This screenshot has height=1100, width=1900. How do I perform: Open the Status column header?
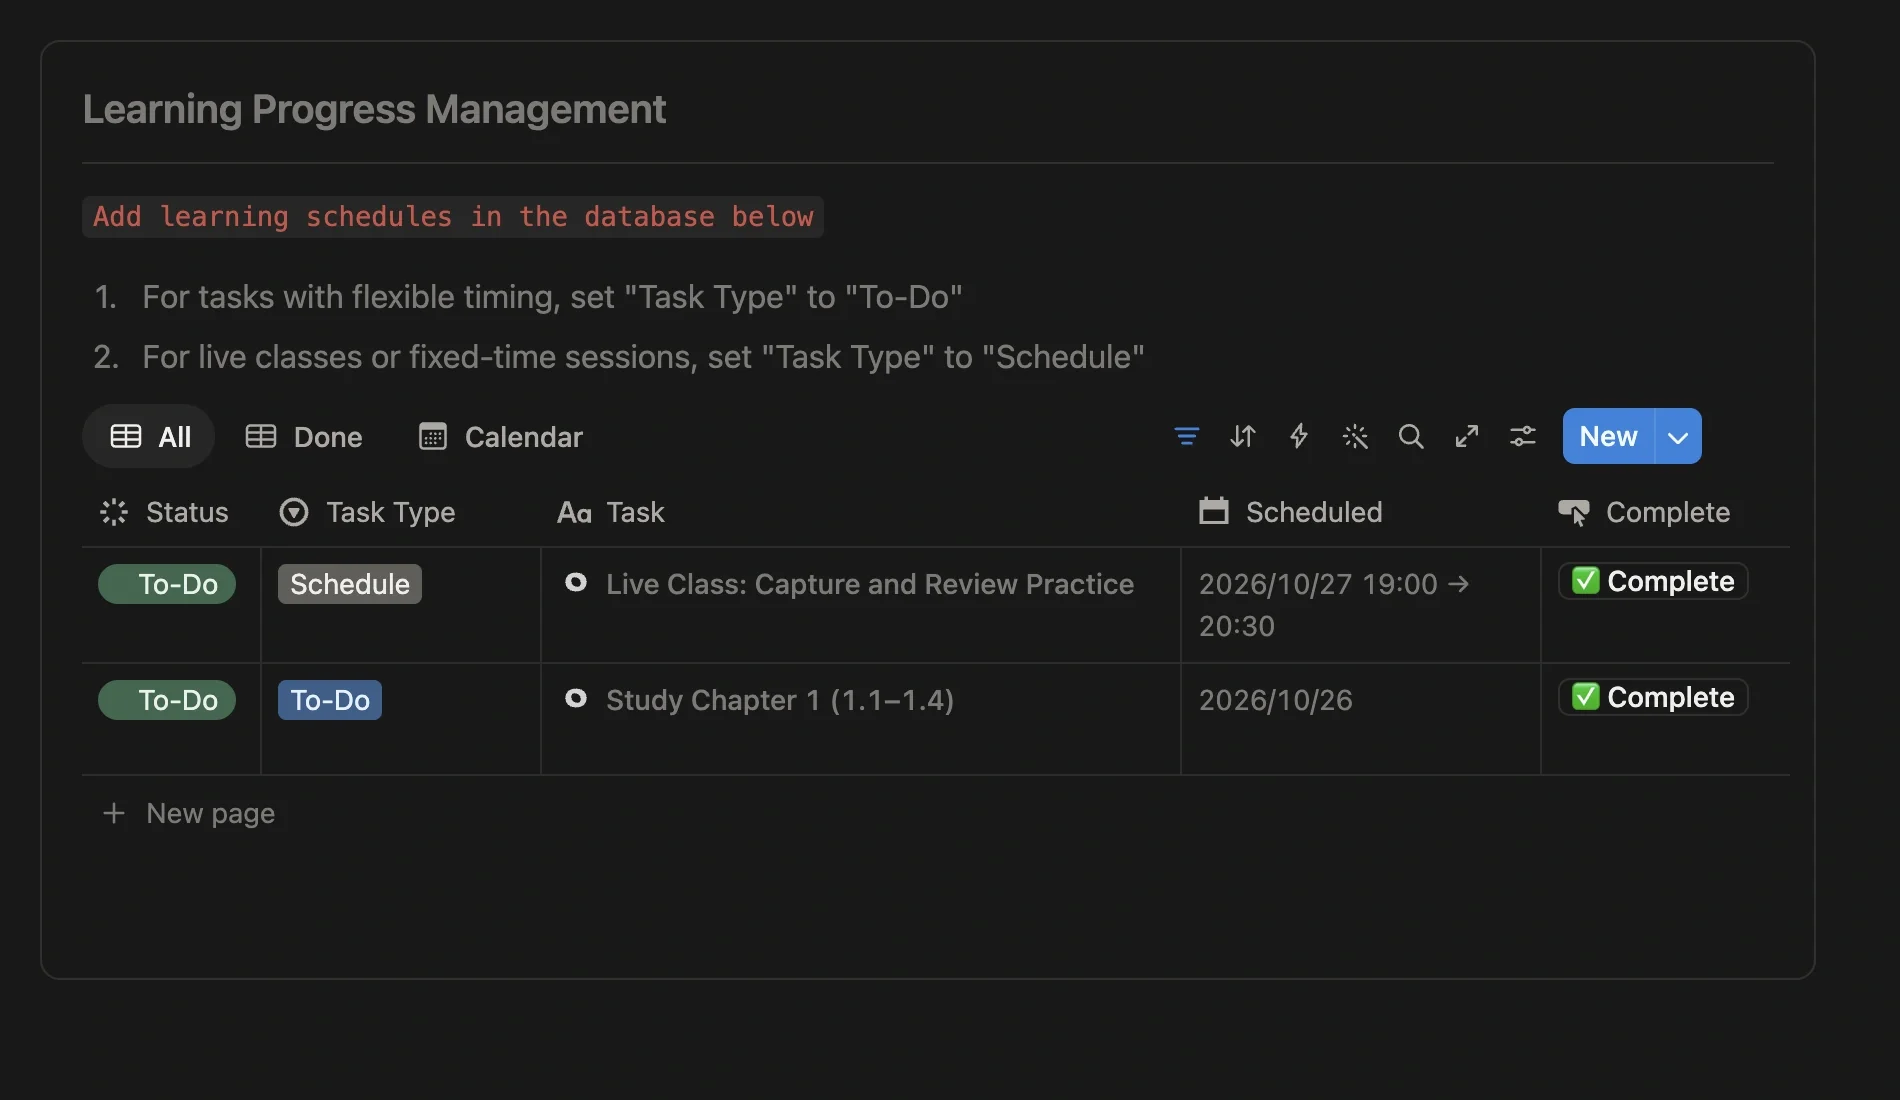coord(165,512)
